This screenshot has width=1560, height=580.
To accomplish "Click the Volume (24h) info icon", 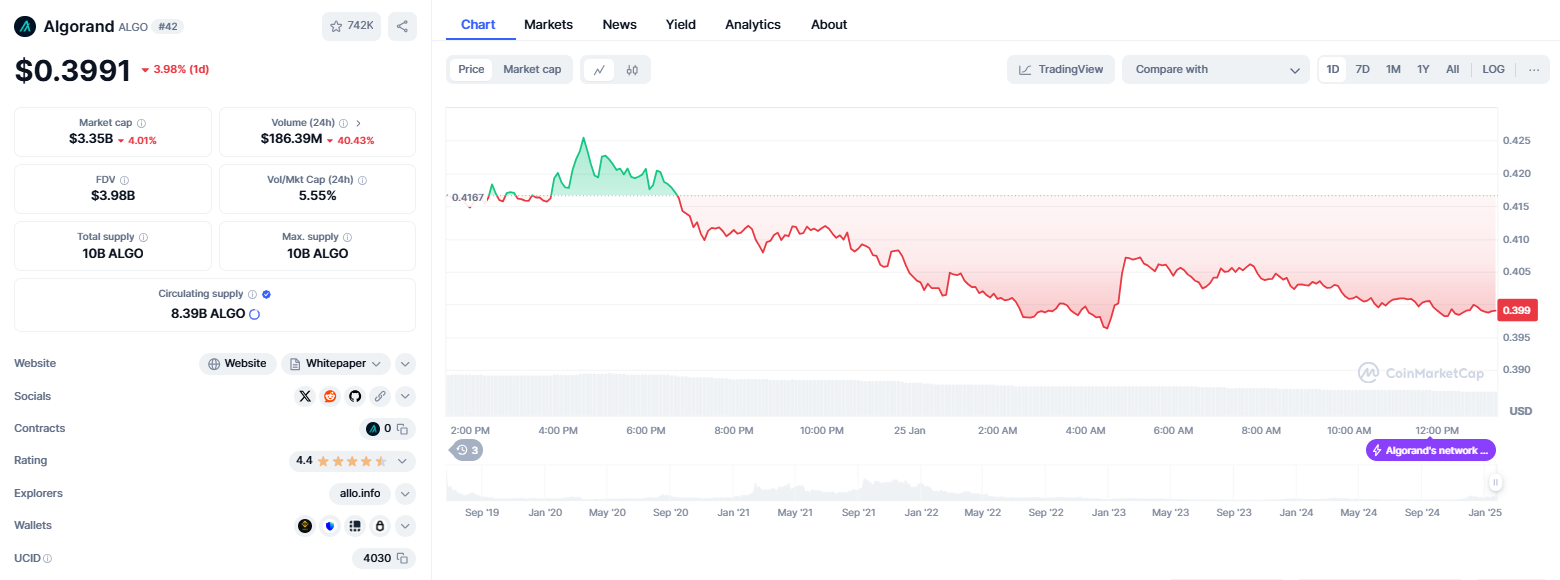I will pyautogui.click(x=343, y=123).
